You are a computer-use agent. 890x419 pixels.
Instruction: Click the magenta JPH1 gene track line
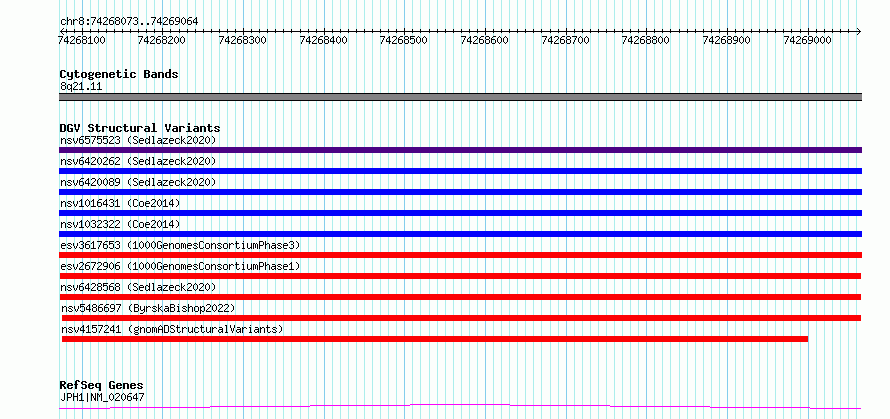tap(460, 407)
